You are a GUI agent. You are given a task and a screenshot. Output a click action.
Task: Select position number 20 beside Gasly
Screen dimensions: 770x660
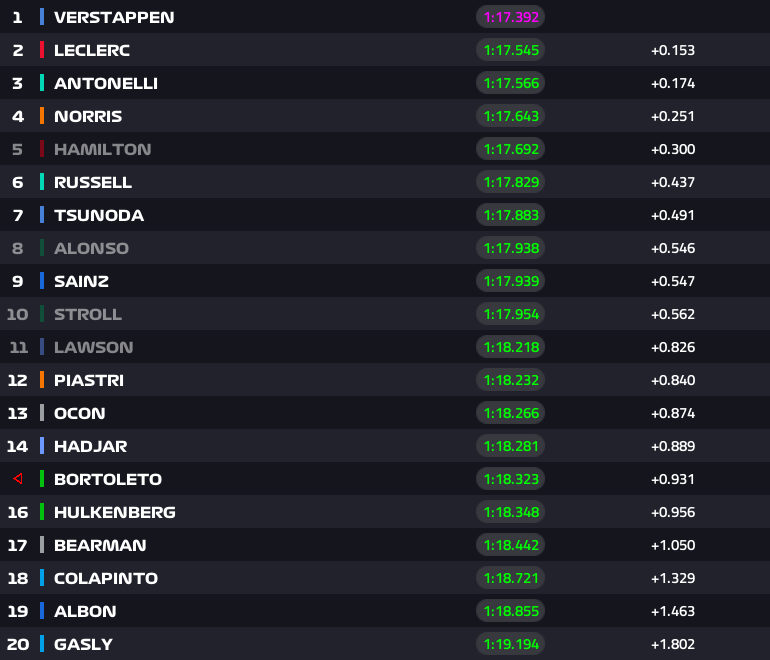pyautogui.click(x=17, y=644)
